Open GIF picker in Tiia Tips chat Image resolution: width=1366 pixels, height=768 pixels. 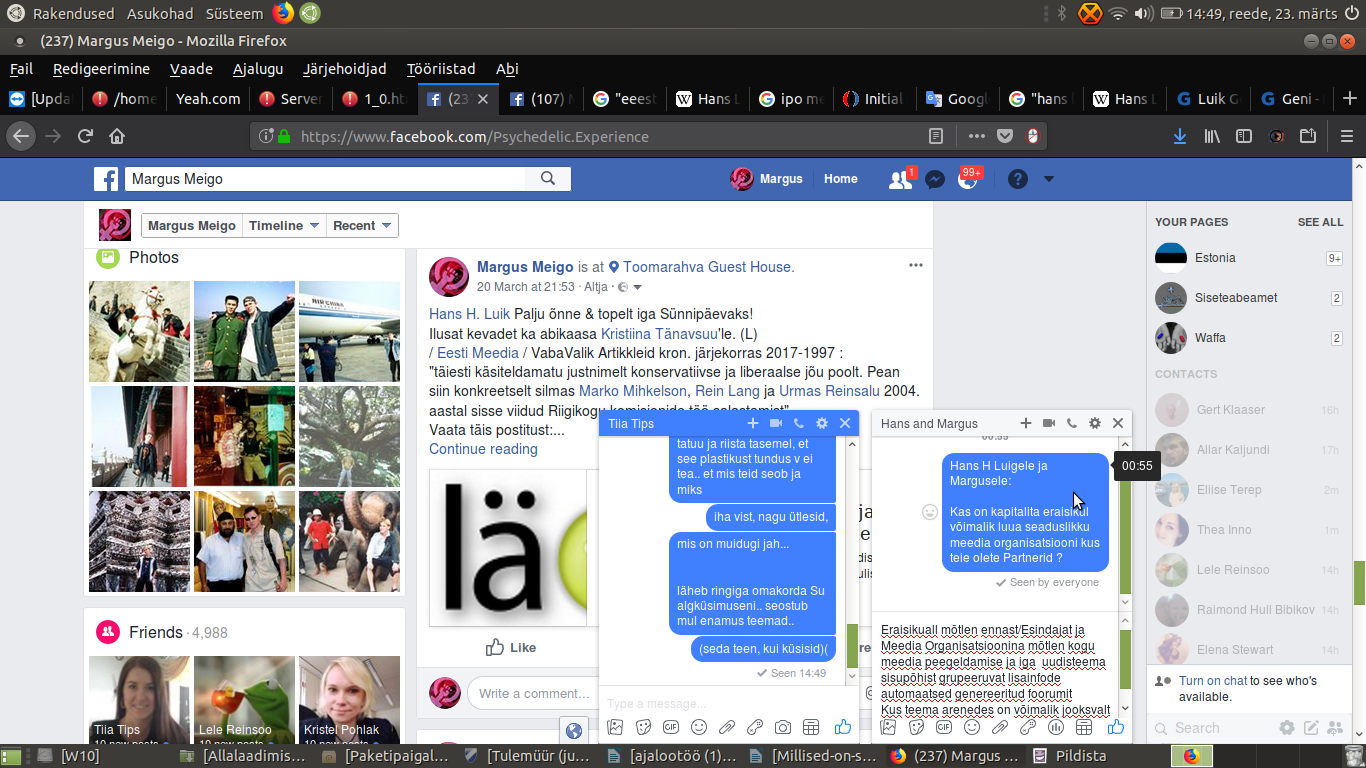pyautogui.click(x=672, y=727)
